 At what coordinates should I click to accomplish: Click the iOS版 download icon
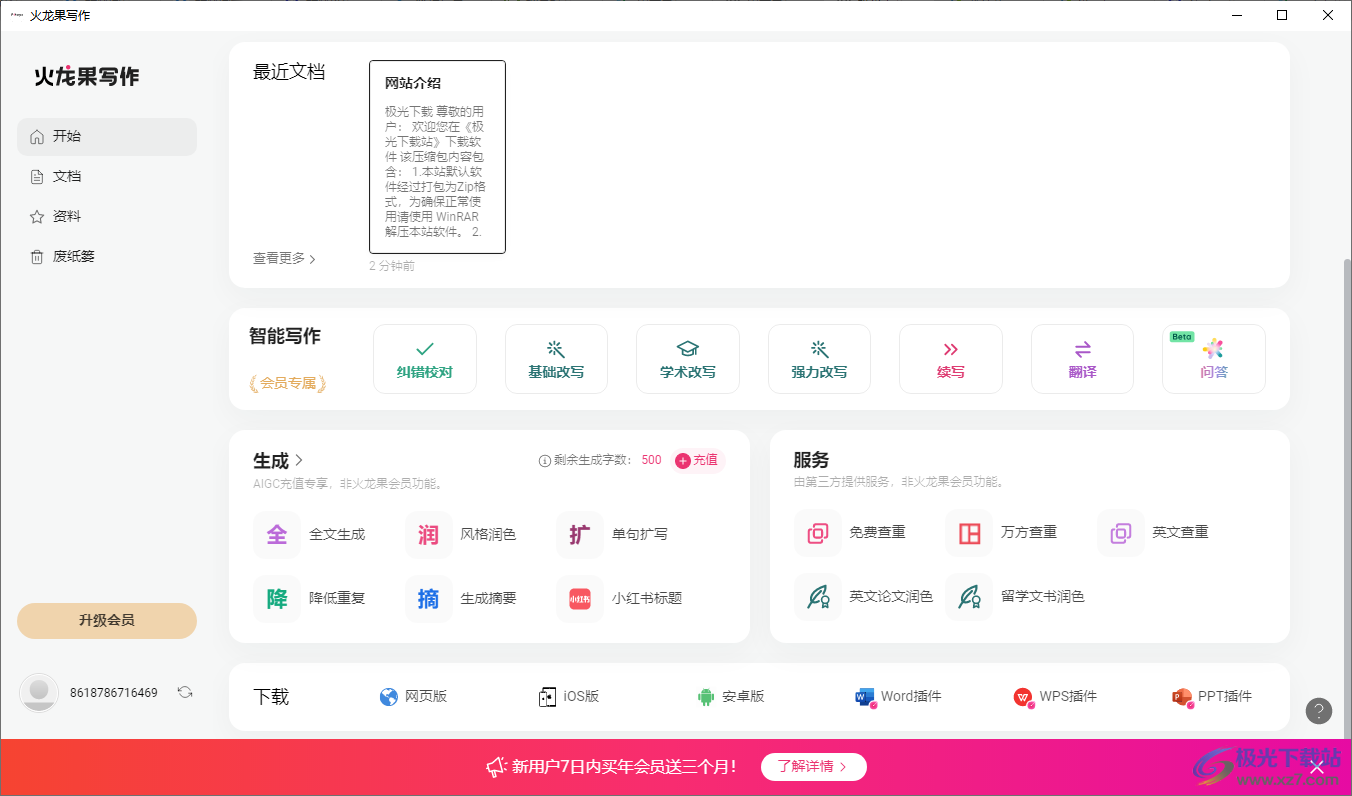pos(547,697)
